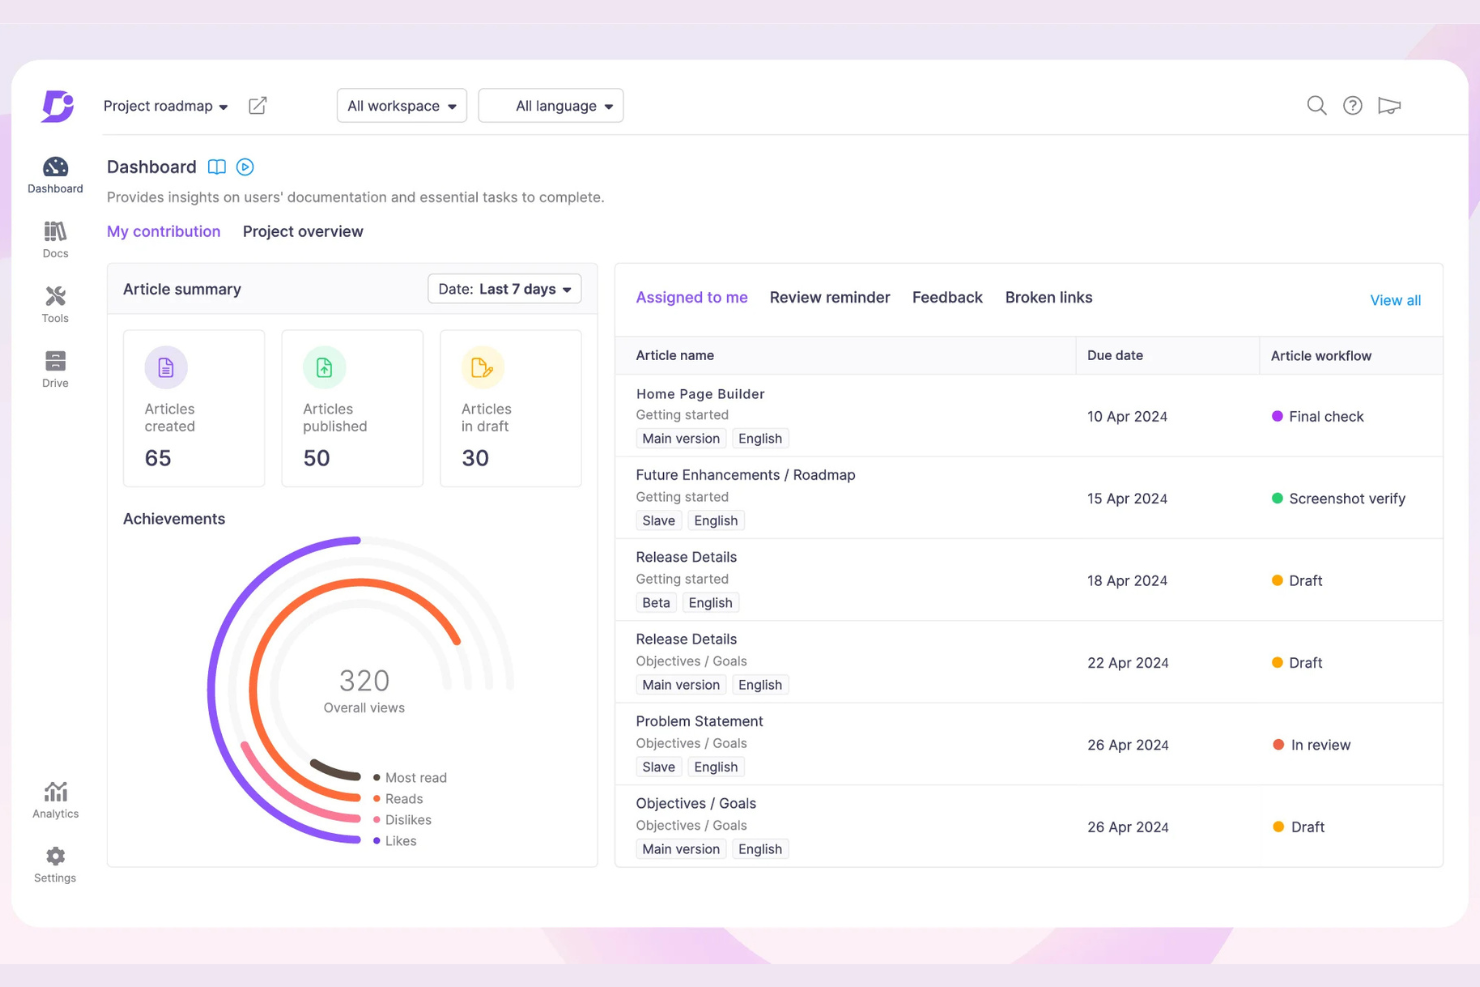Select the Feedback tab
The height and width of the screenshot is (987, 1480).
[x=947, y=297]
